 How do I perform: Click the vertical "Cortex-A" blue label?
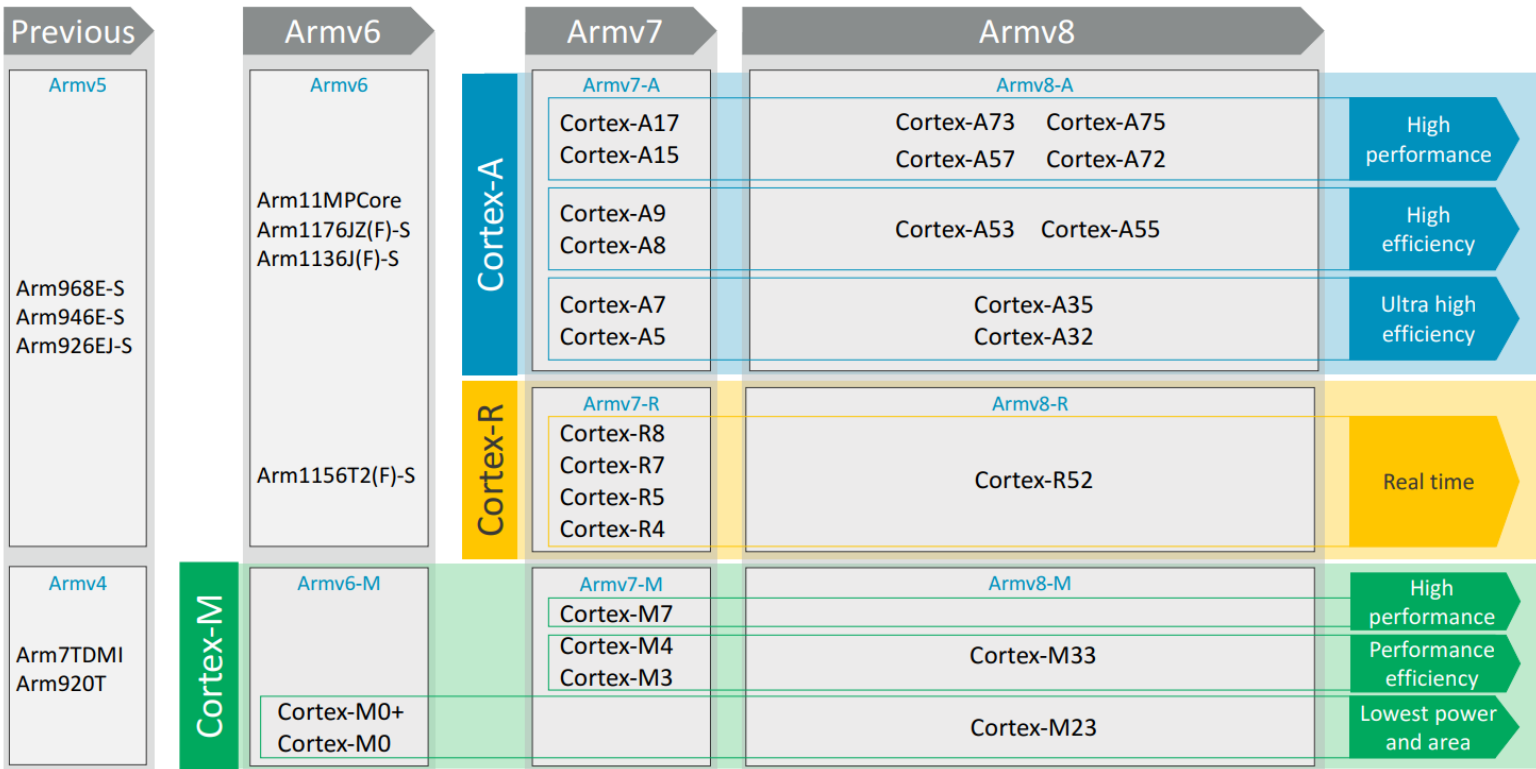point(490,224)
